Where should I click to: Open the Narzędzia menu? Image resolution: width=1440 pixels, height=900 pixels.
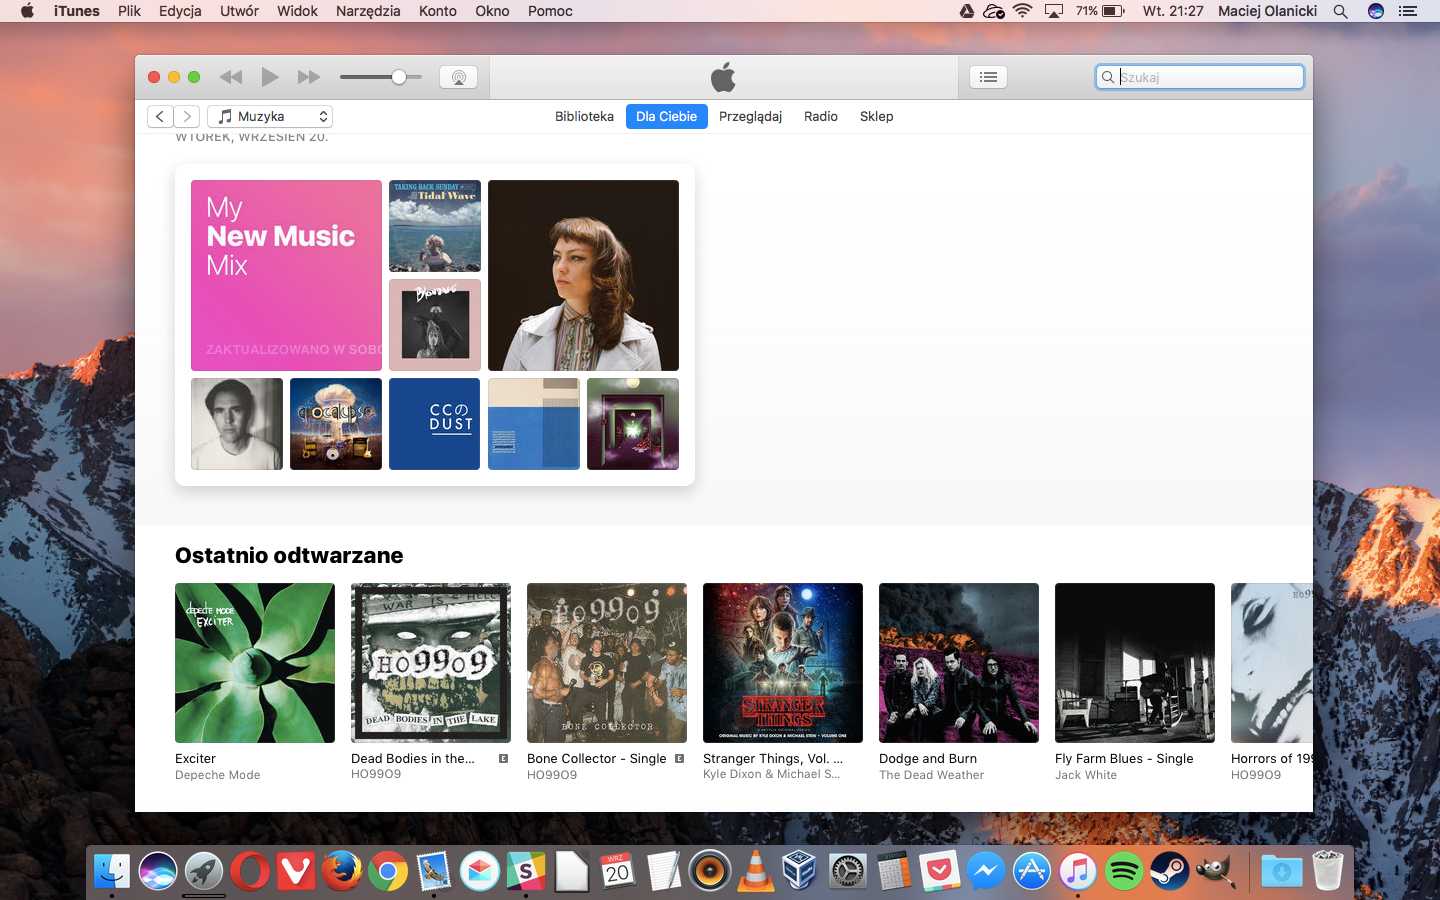click(368, 11)
